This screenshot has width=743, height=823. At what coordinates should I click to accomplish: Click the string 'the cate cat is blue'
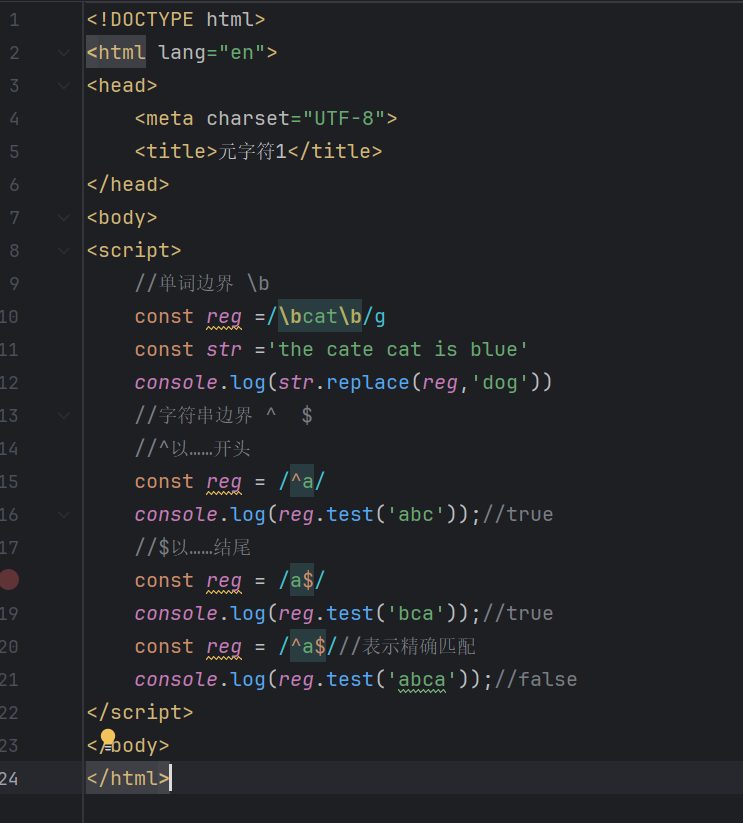point(397,350)
